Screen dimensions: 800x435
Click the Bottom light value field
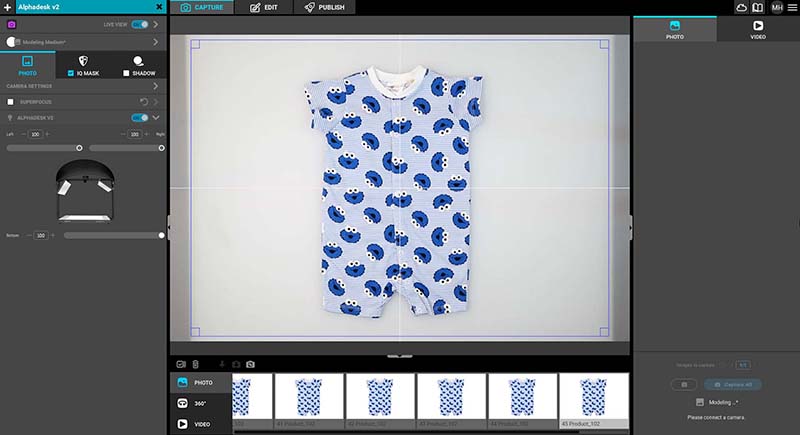coord(41,236)
